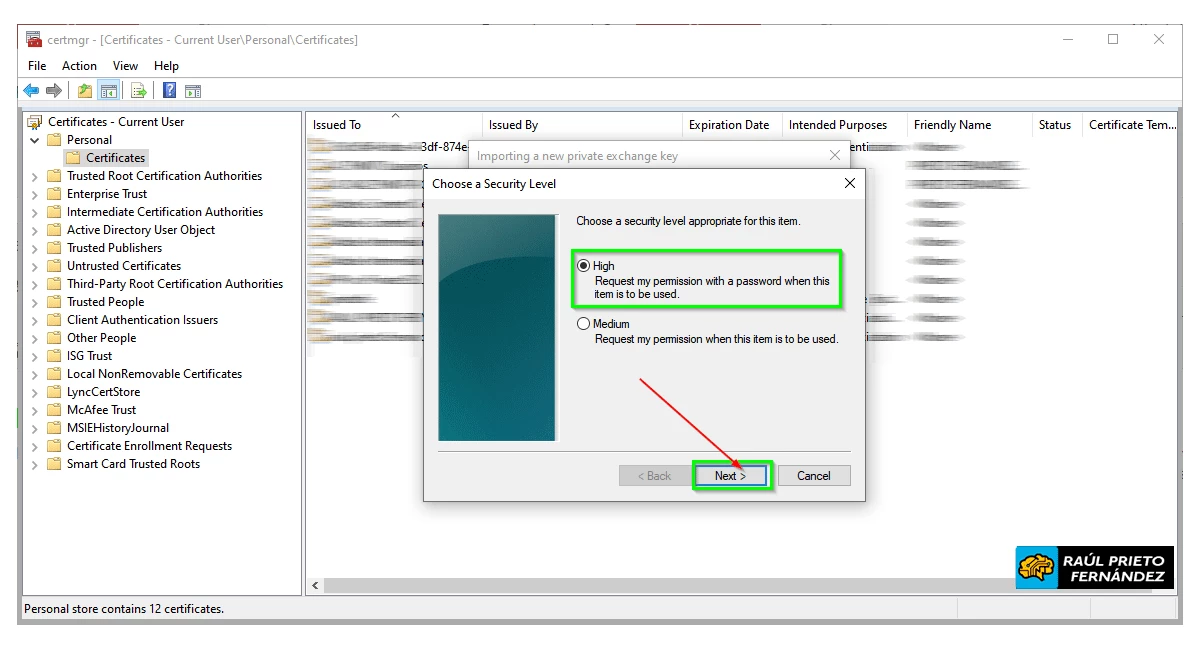Open the Action menu
This screenshot has height=650, width=1200.
click(79, 66)
